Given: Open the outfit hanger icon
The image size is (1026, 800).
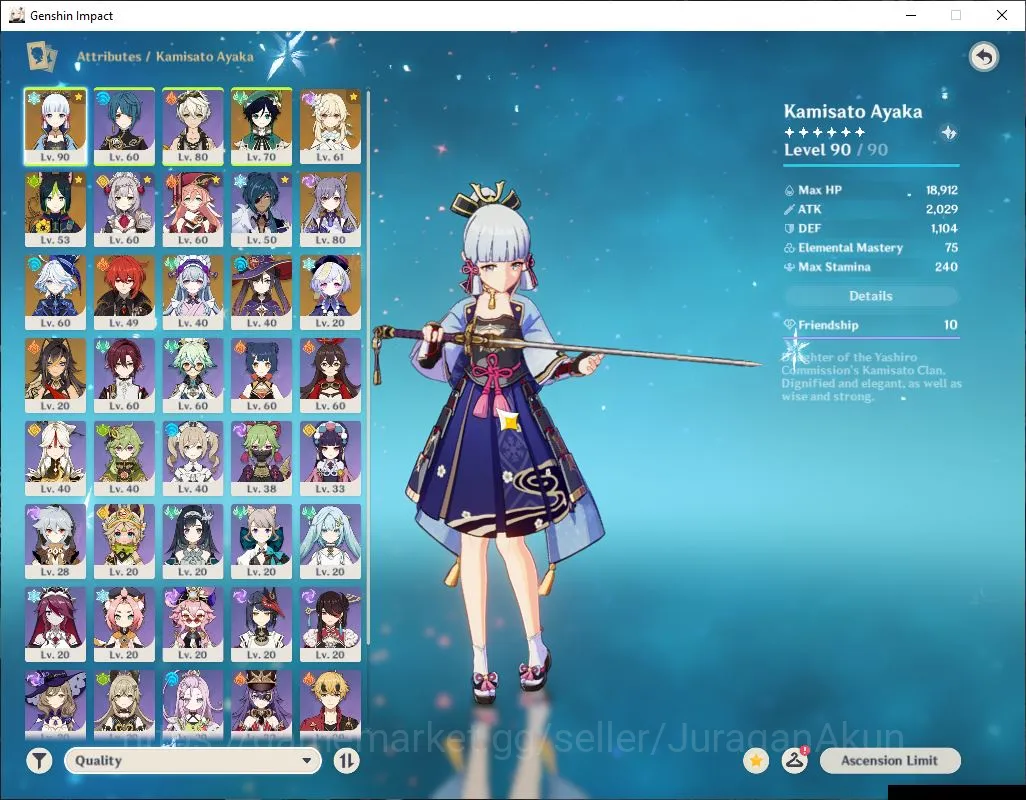Looking at the screenshot, I should tap(794, 761).
